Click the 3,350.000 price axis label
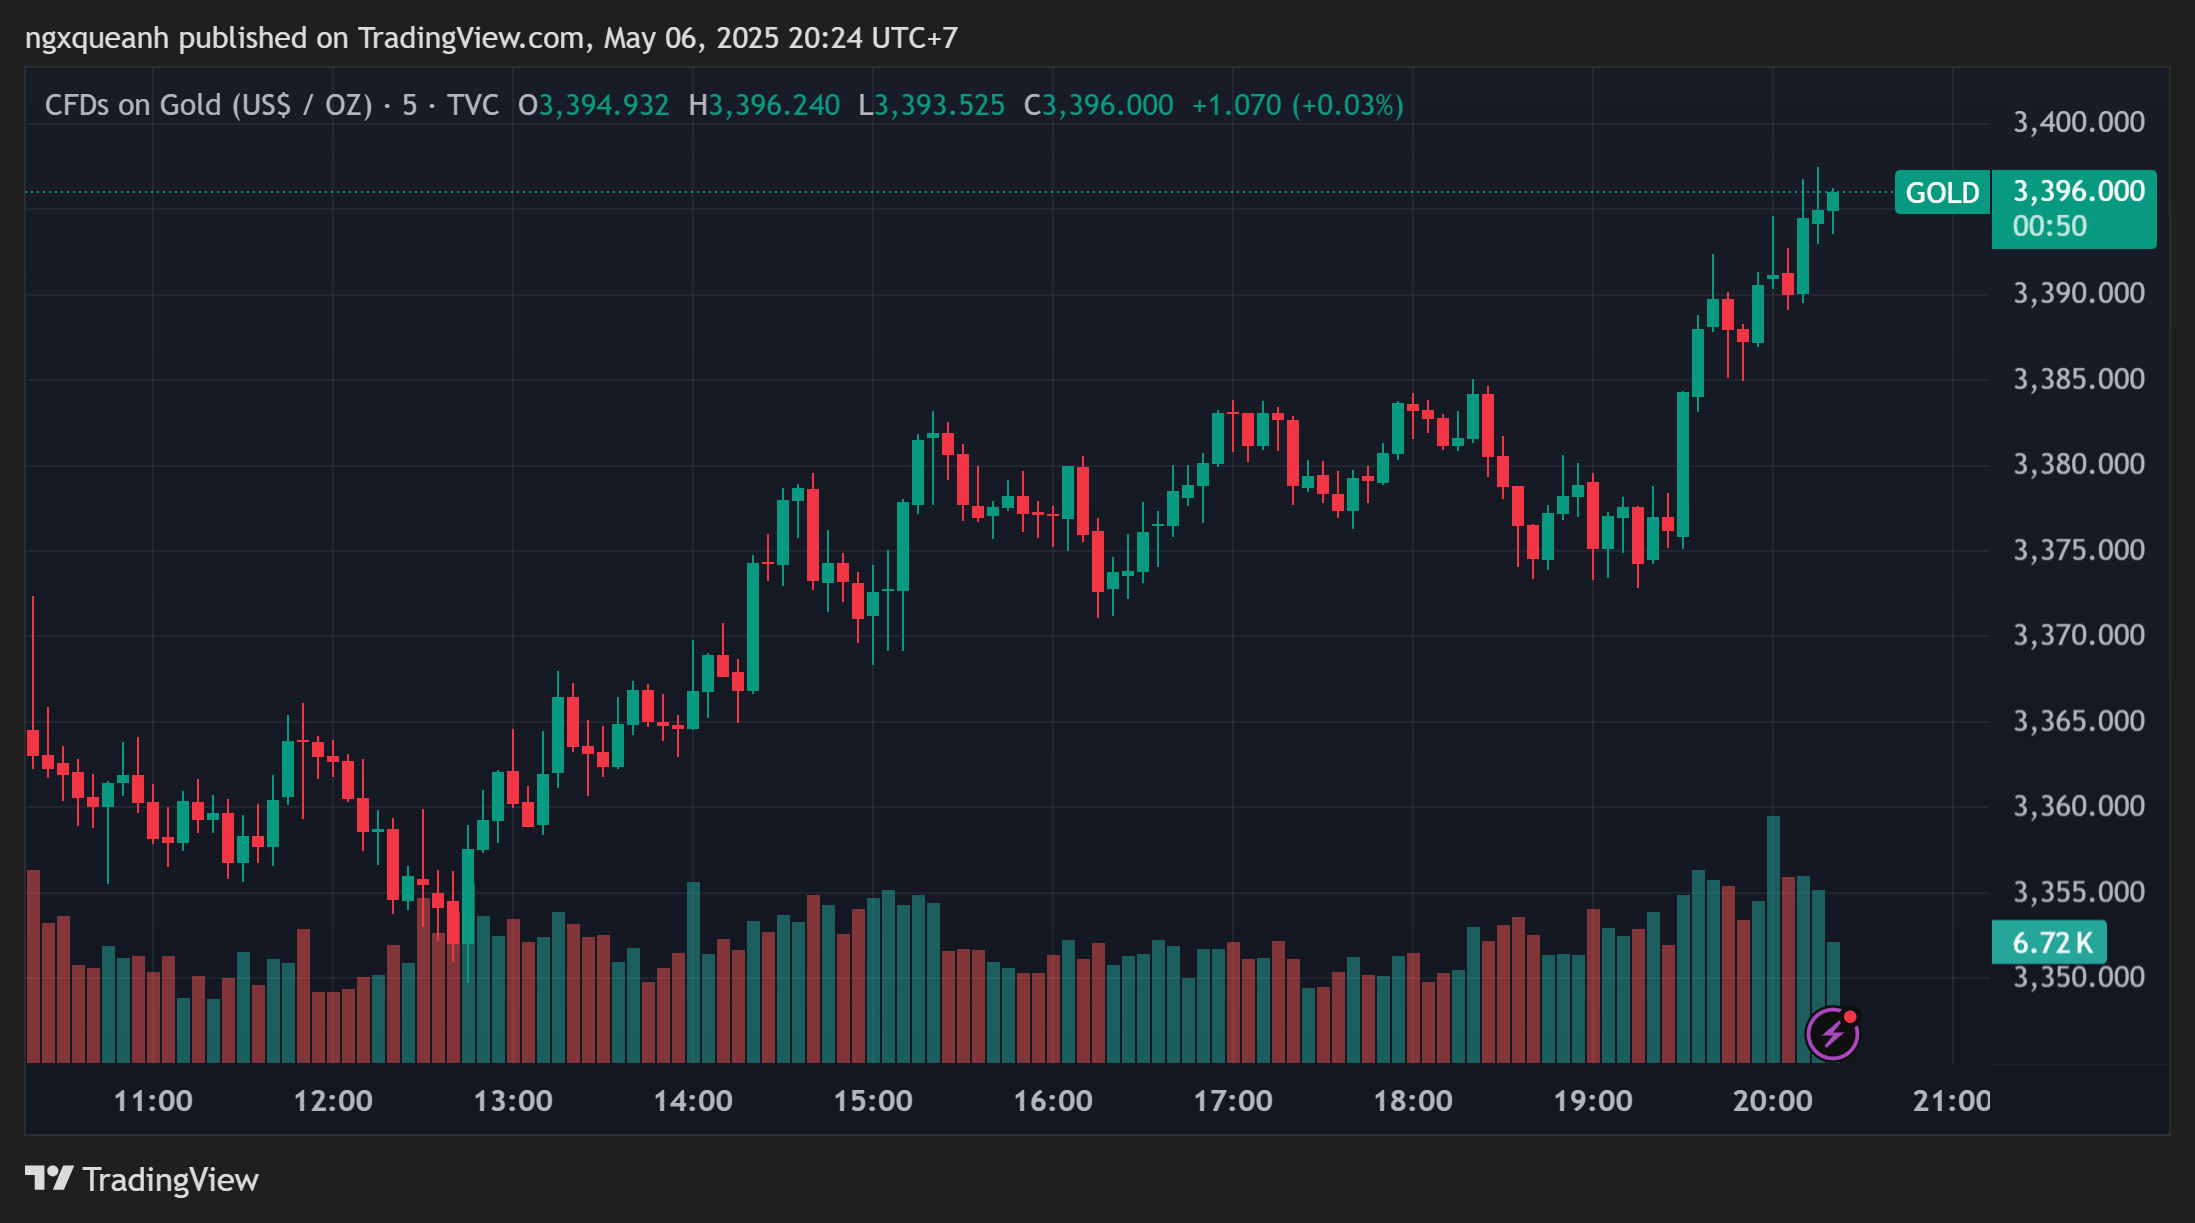This screenshot has height=1223, width=2195. pyautogui.click(x=2079, y=977)
